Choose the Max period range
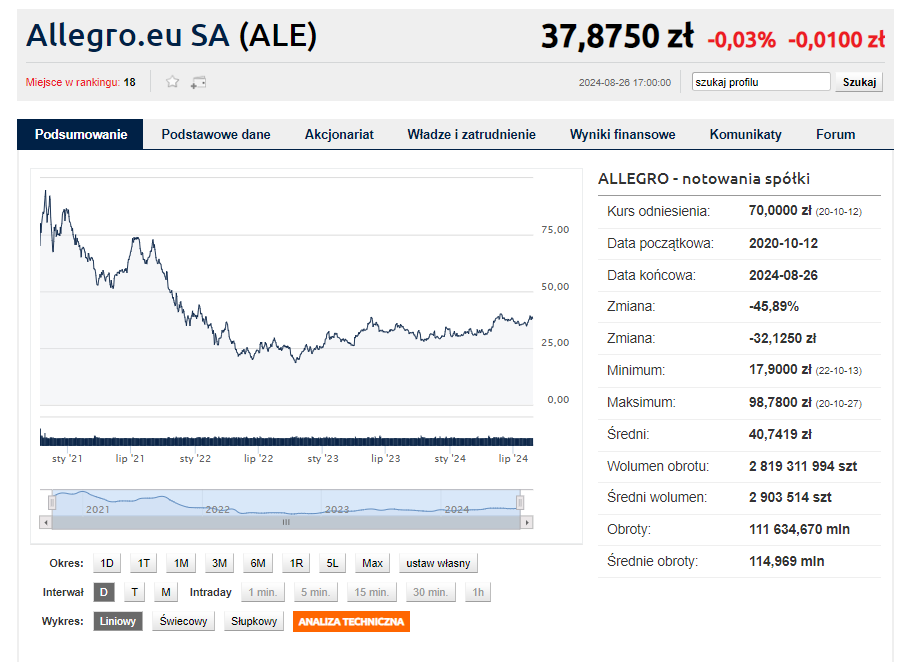900x662 pixels. (x=372, y=563)
